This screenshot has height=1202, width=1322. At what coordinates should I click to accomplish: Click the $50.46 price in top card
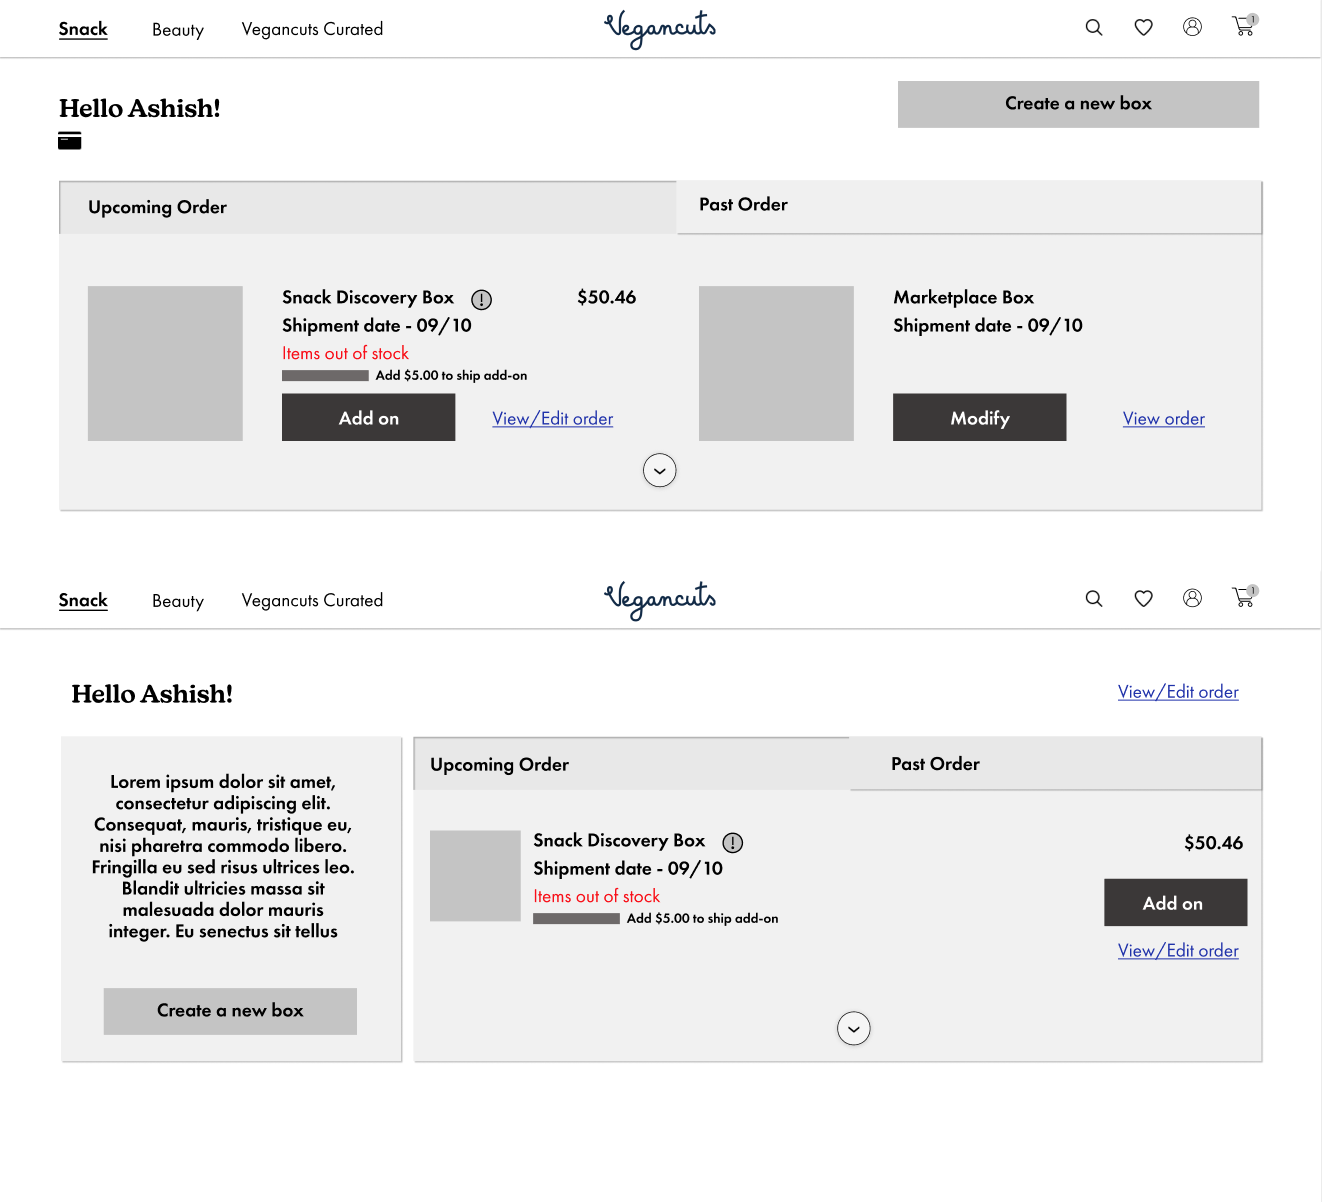coord(606,297)
